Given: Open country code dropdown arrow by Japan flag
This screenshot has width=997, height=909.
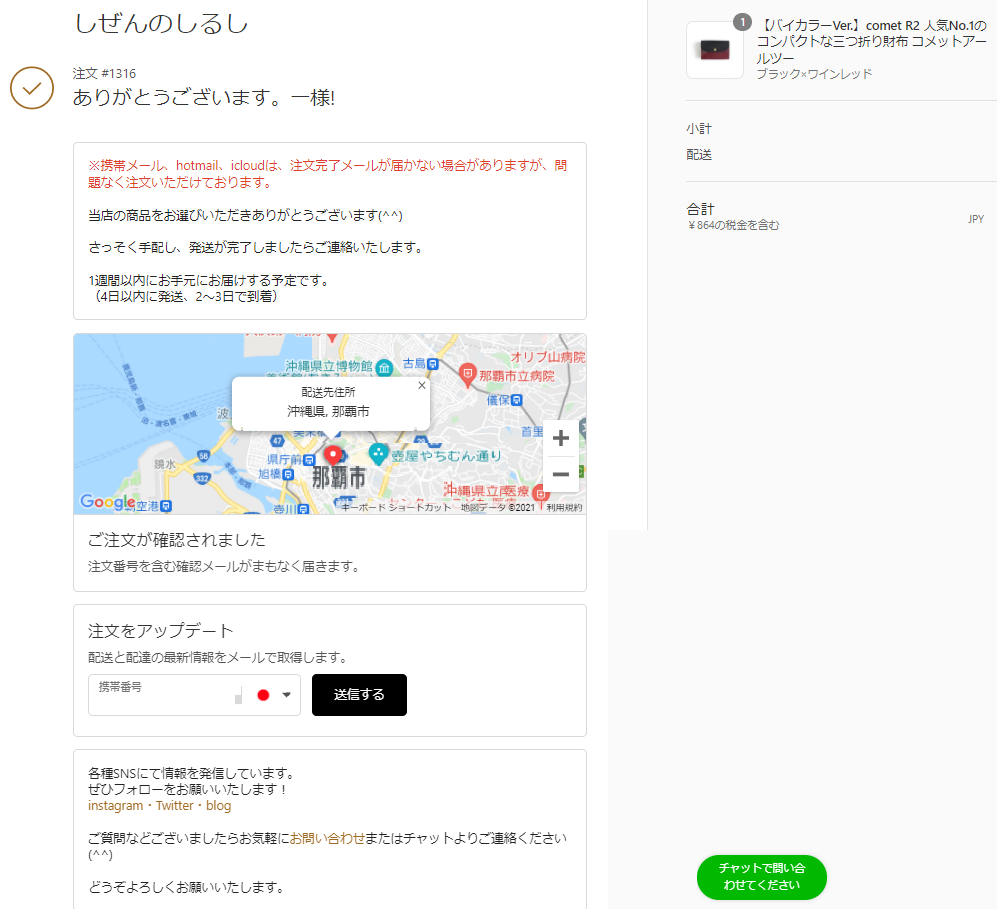Looking at the screenshot, I should (x=286, y=695).
